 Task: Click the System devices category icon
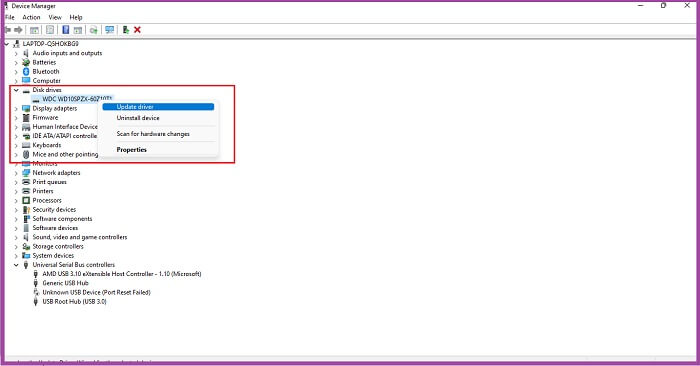[x=26, y=256]
